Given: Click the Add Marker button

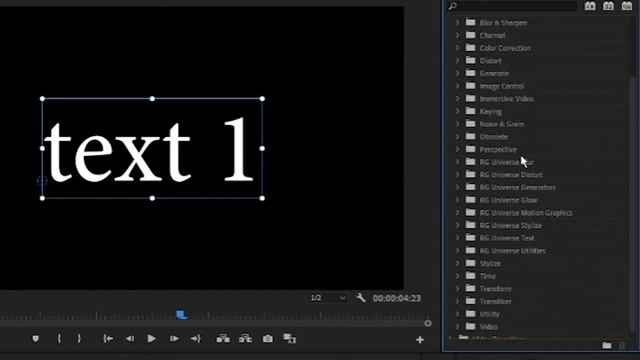Looking at the screenshot, I should (x=36, y=339).
